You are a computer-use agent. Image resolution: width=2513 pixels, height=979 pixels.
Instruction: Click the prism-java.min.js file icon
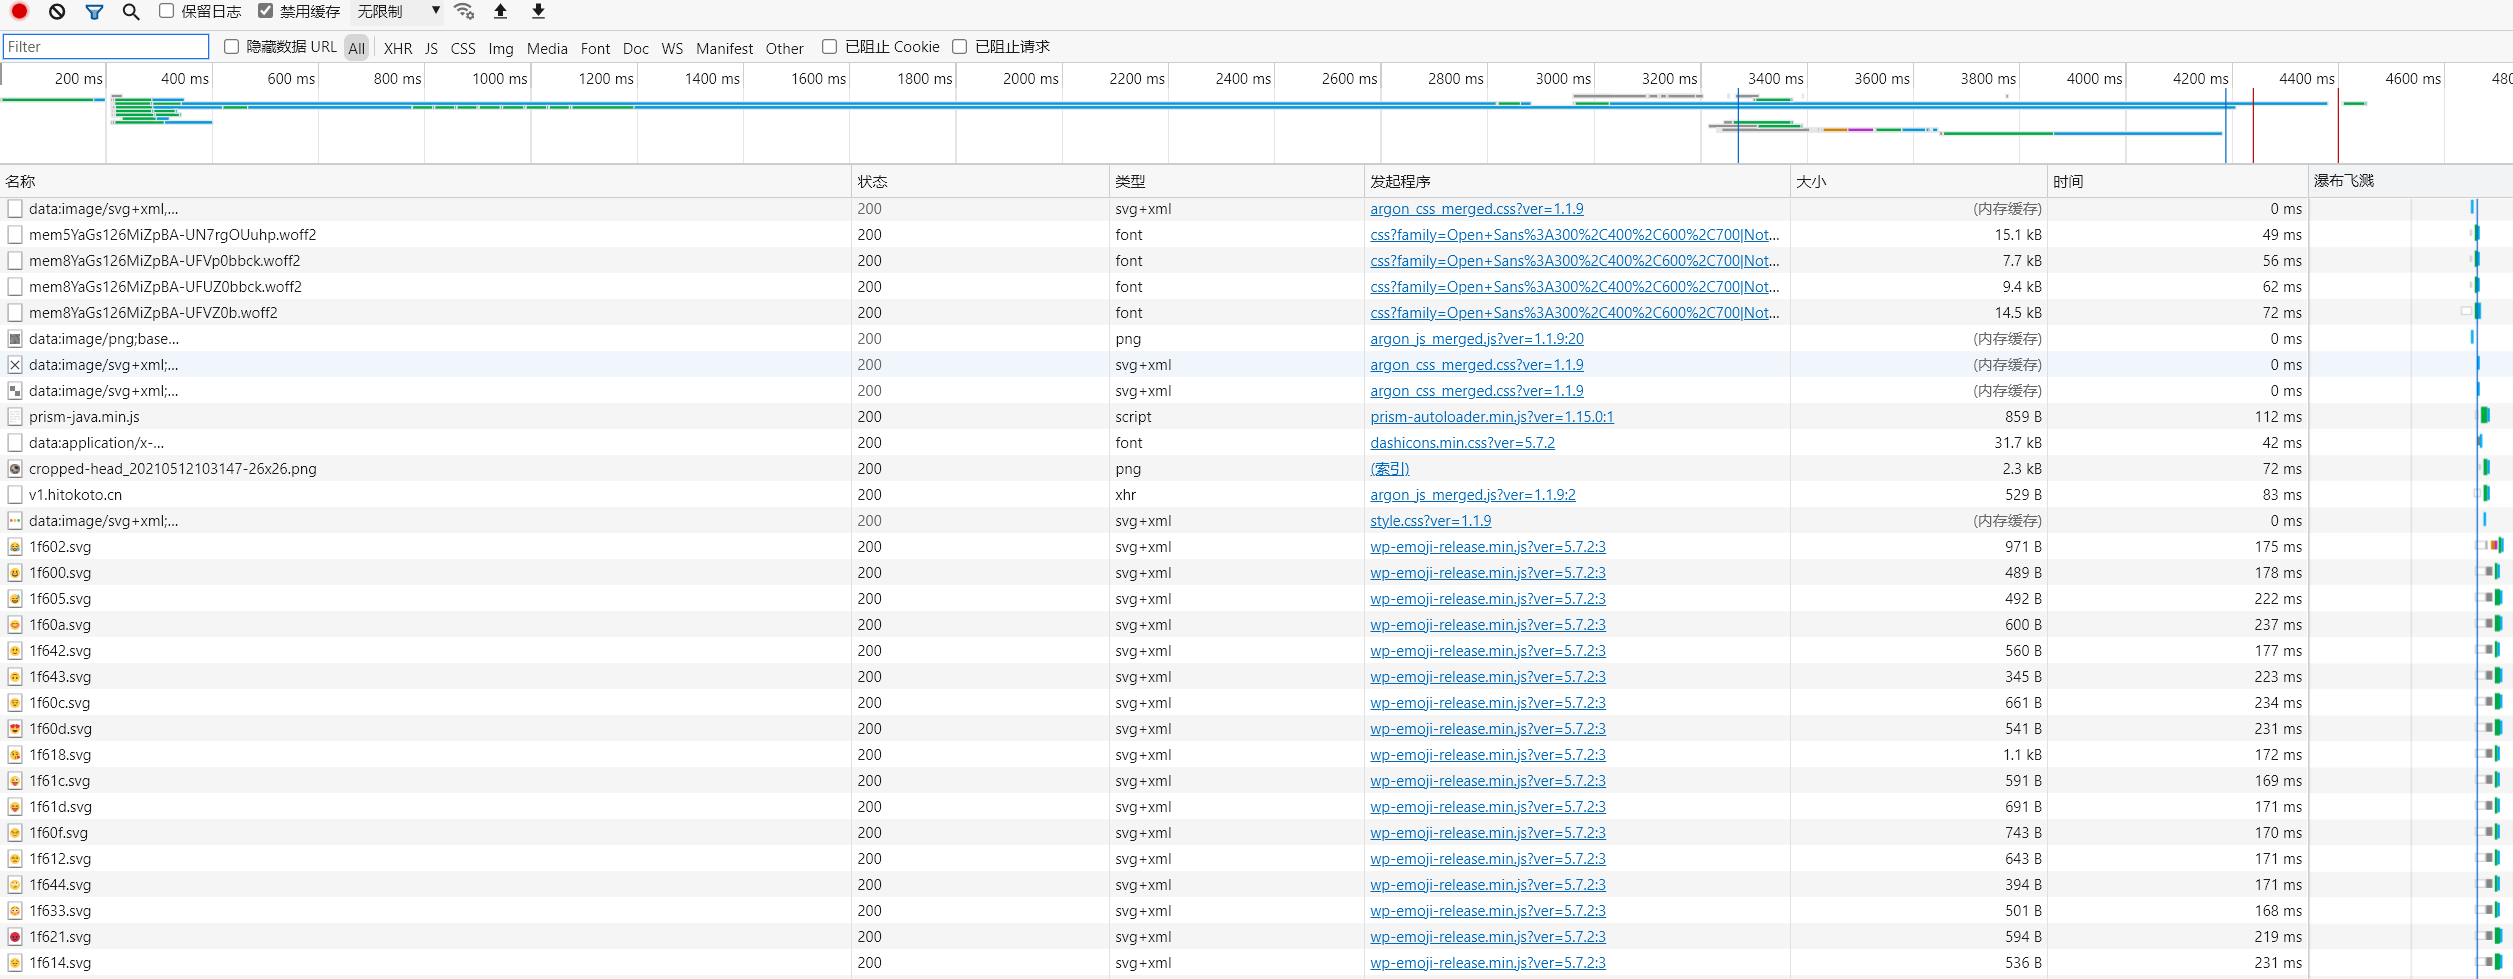[x=14, y=416]
